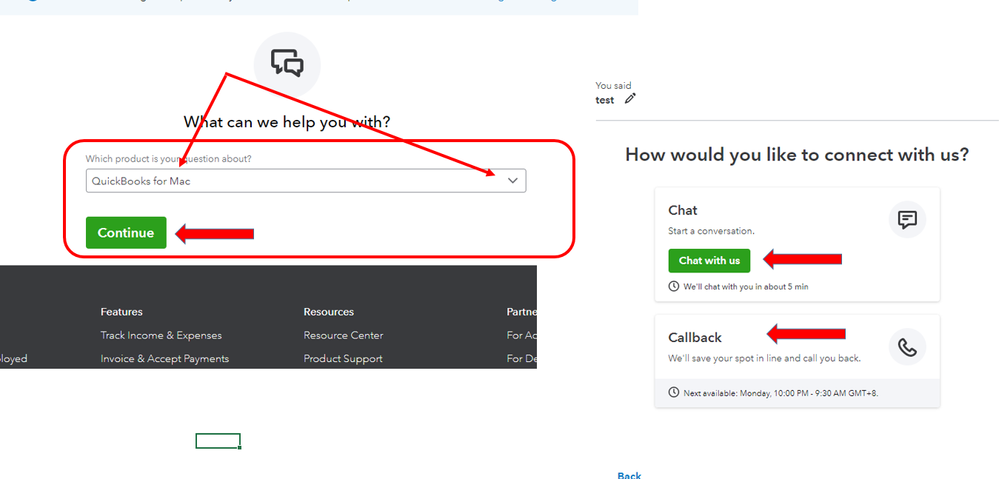
Task: Click 'How would you like to connect' heading
Action: click(797, 155)
